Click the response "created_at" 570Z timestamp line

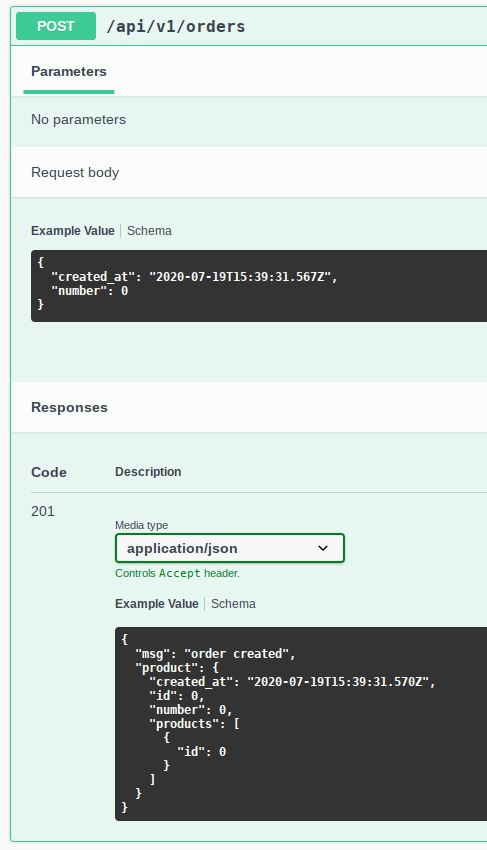292,681
